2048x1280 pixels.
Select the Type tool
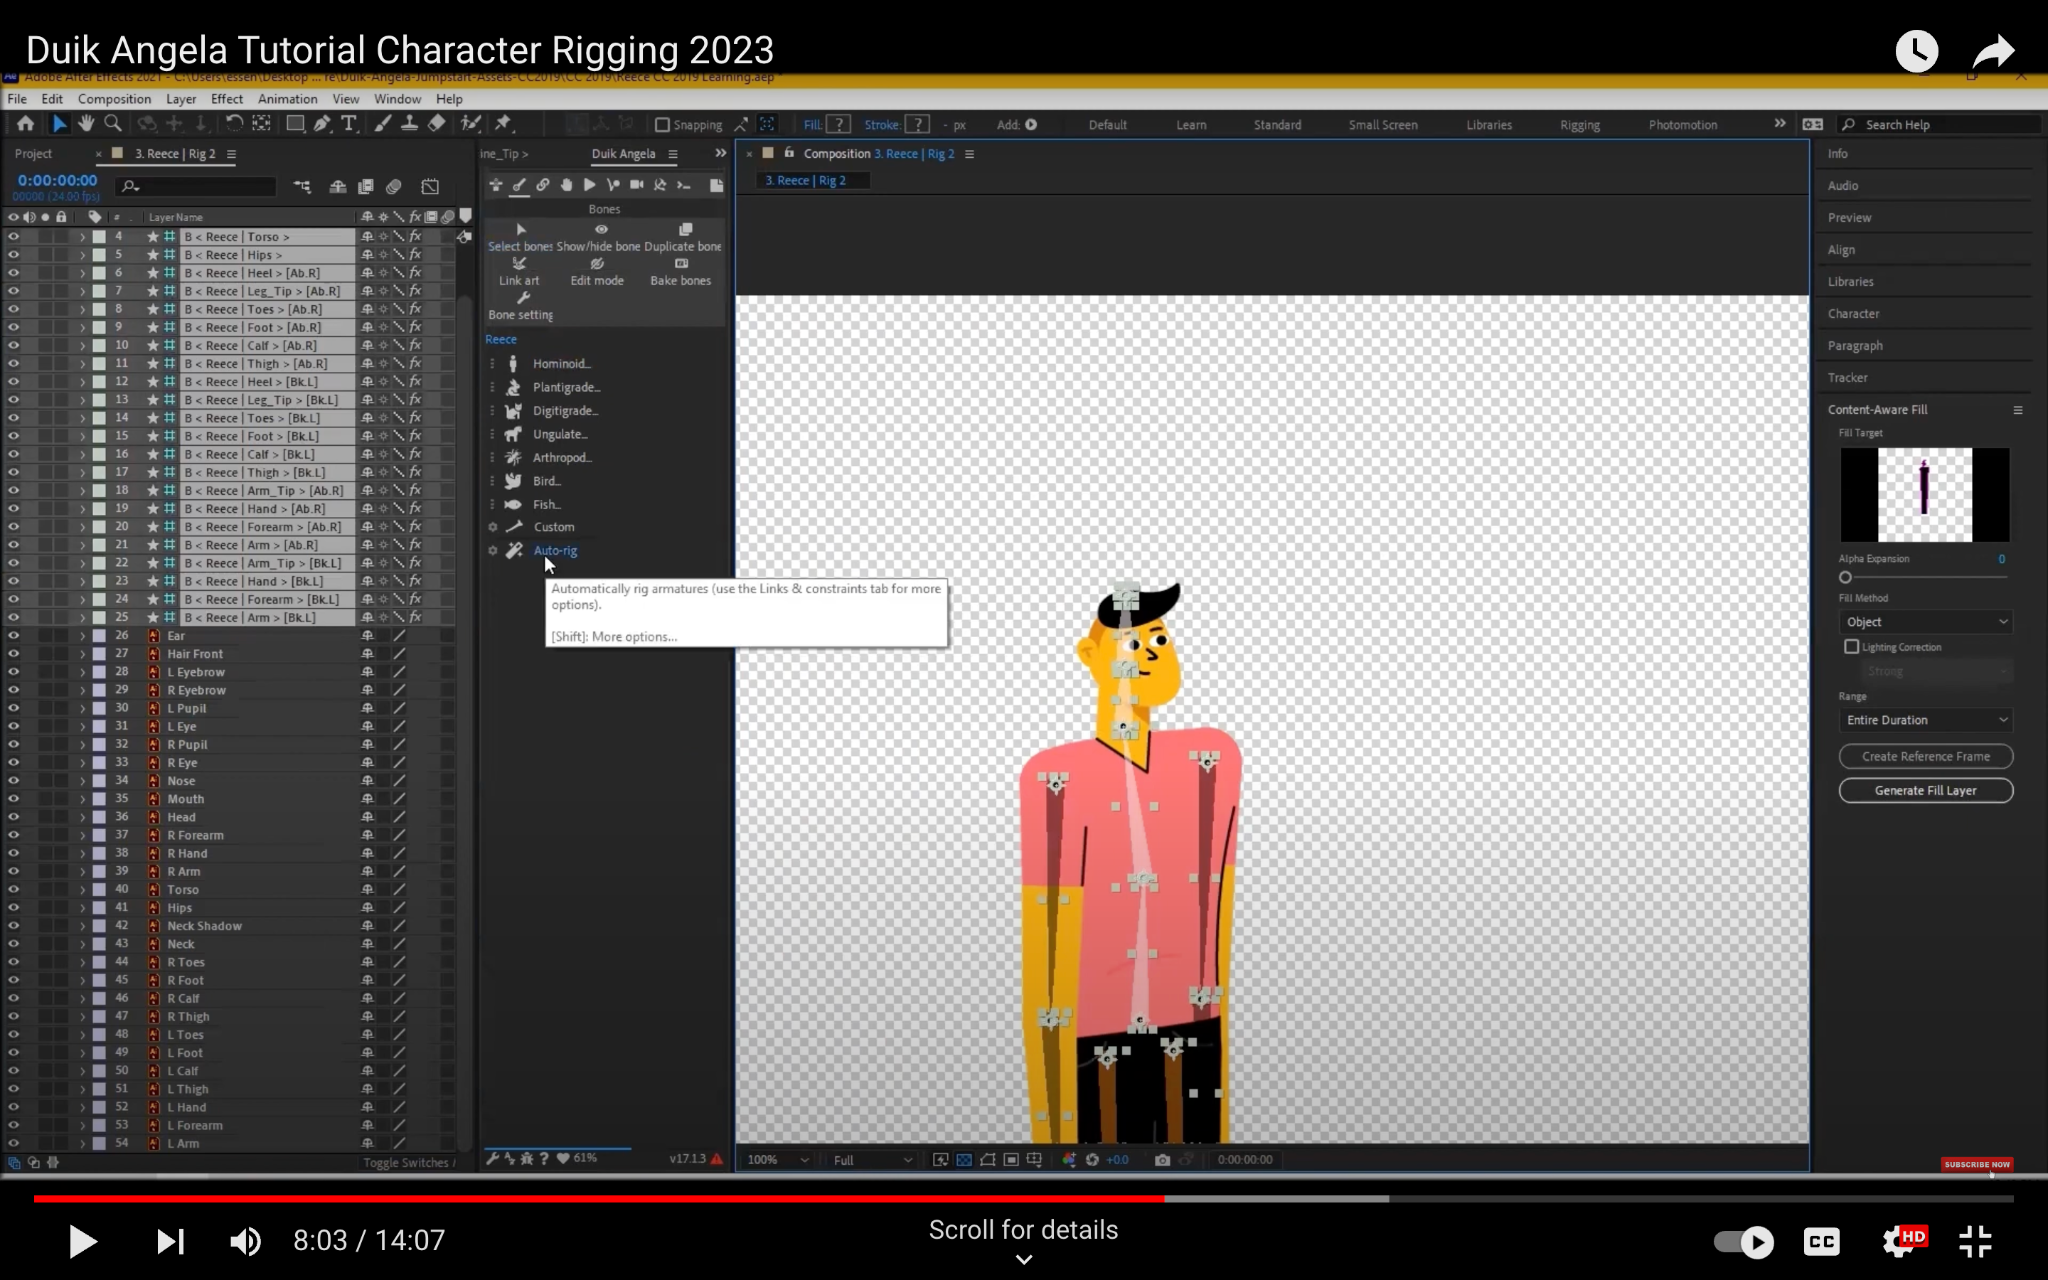click(x=349, y=123)
